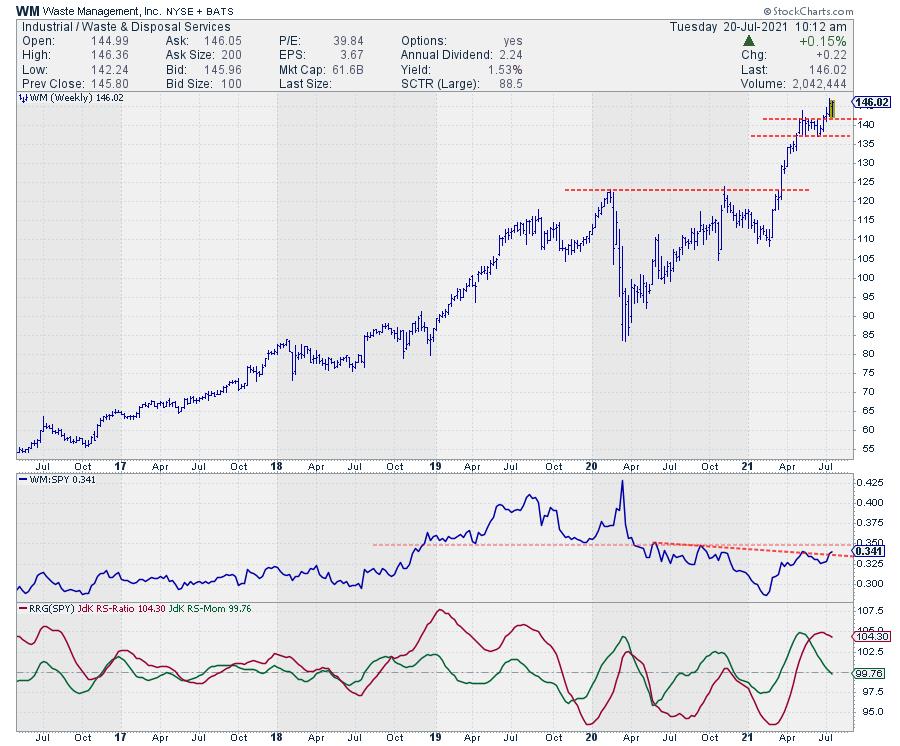Open the StockCharts.com copyright link

(x=813, y=11)
